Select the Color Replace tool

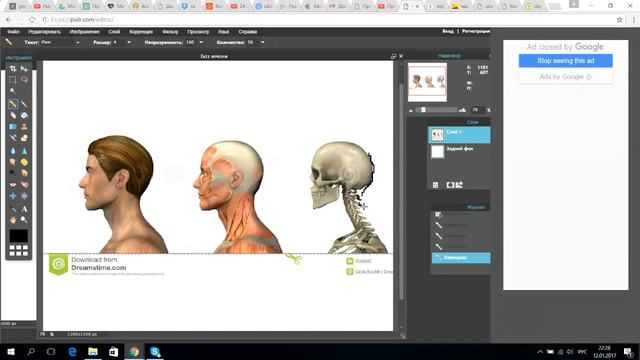13,138
